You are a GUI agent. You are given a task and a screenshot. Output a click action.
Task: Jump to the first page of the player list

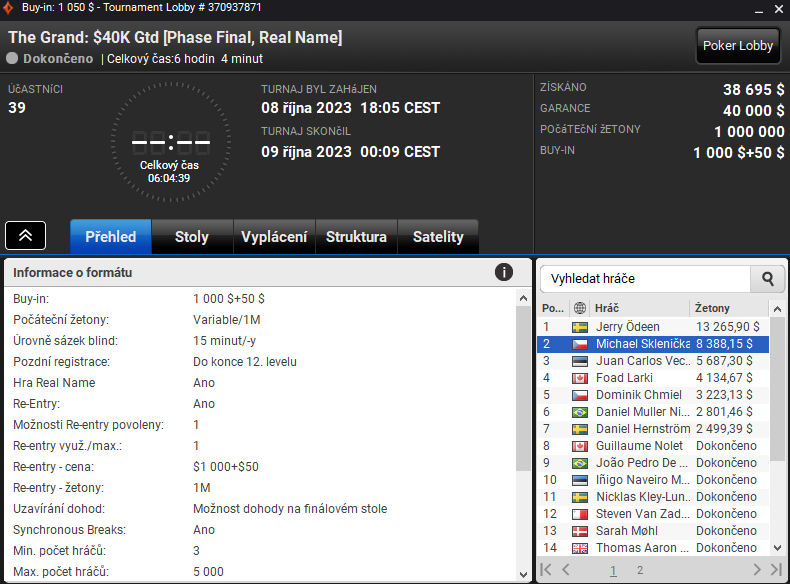pos(546,569)
